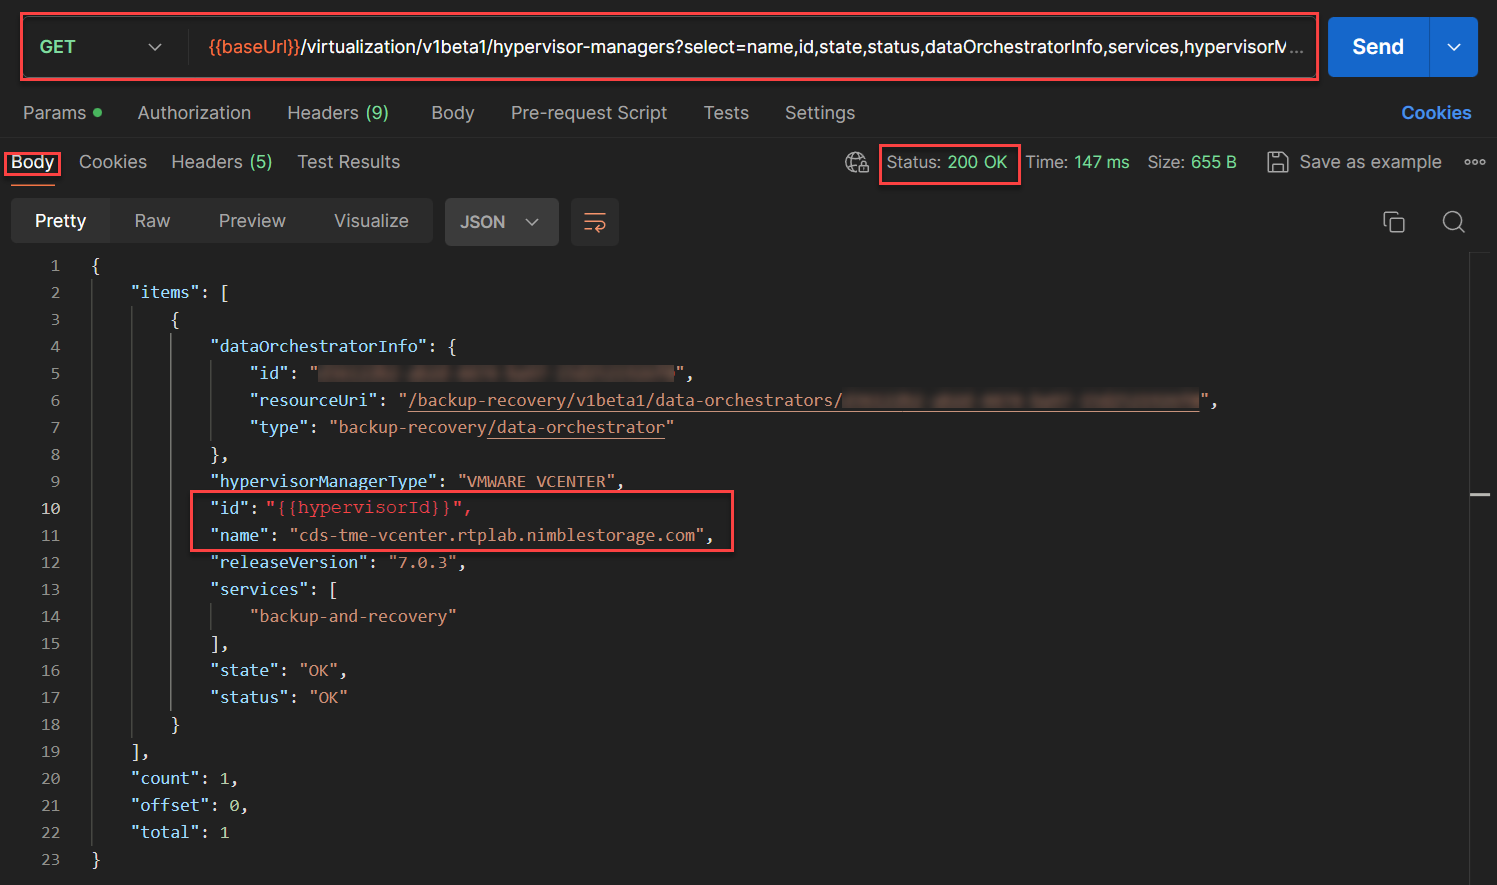Click the "total" line
Image resolution: width=1497 pixels, height=885 pixels.
pos(180,832)
